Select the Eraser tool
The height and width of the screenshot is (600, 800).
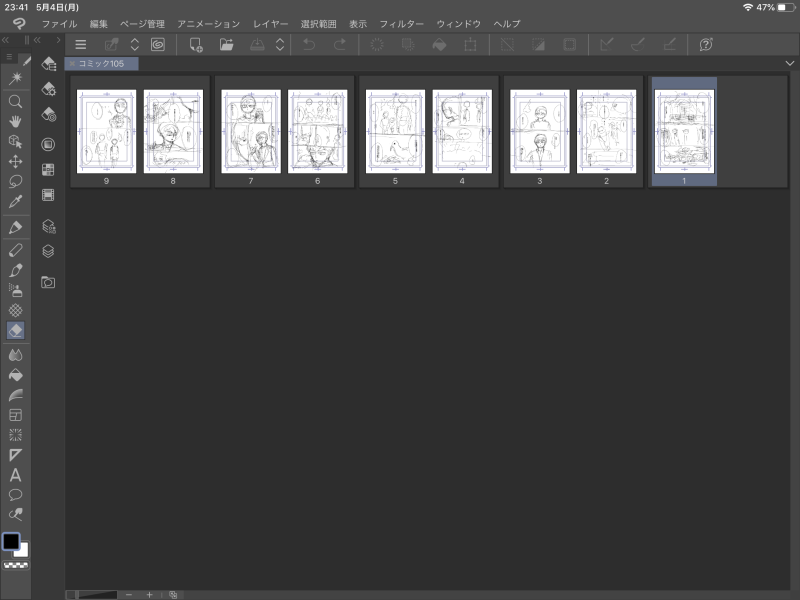tap(15, 331)
